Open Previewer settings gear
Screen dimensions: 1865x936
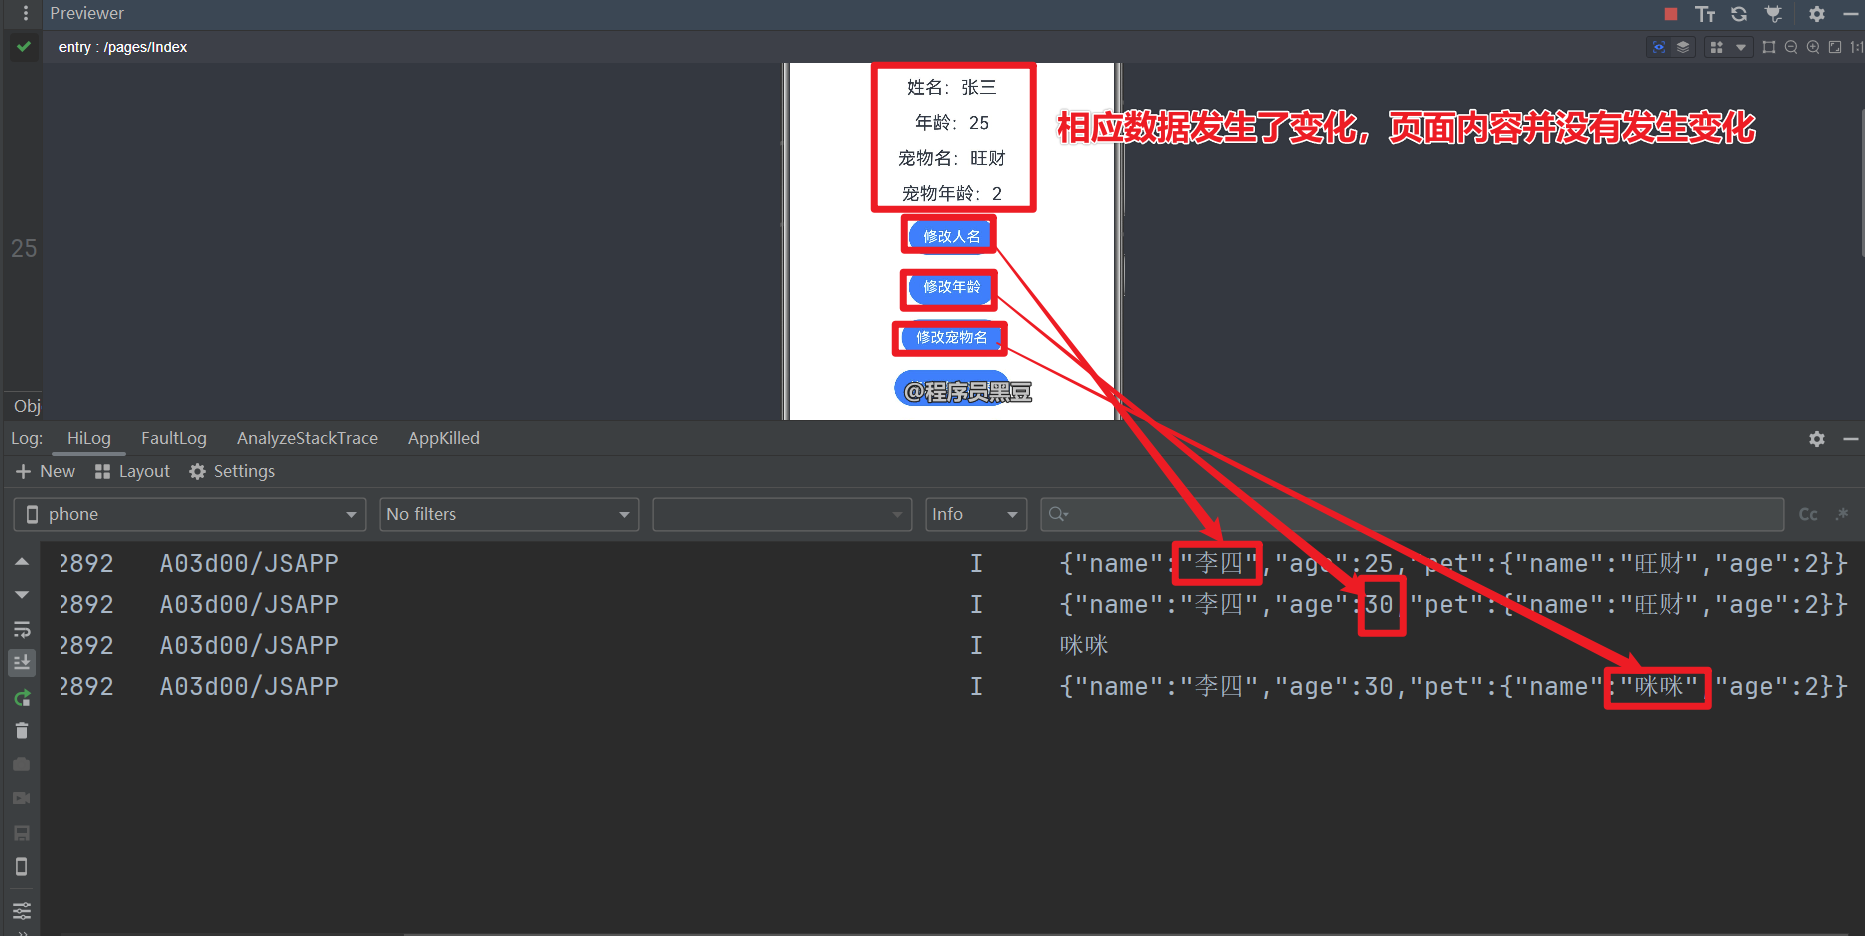coord(1817,14)
